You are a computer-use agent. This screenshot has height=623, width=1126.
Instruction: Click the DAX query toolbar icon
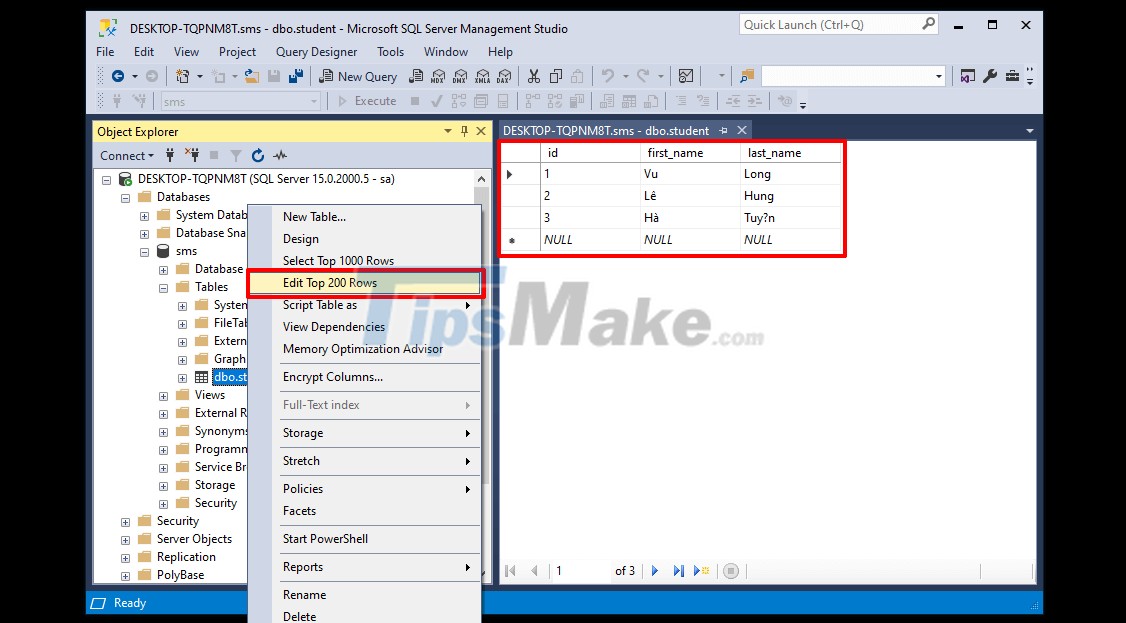[504, 75]
